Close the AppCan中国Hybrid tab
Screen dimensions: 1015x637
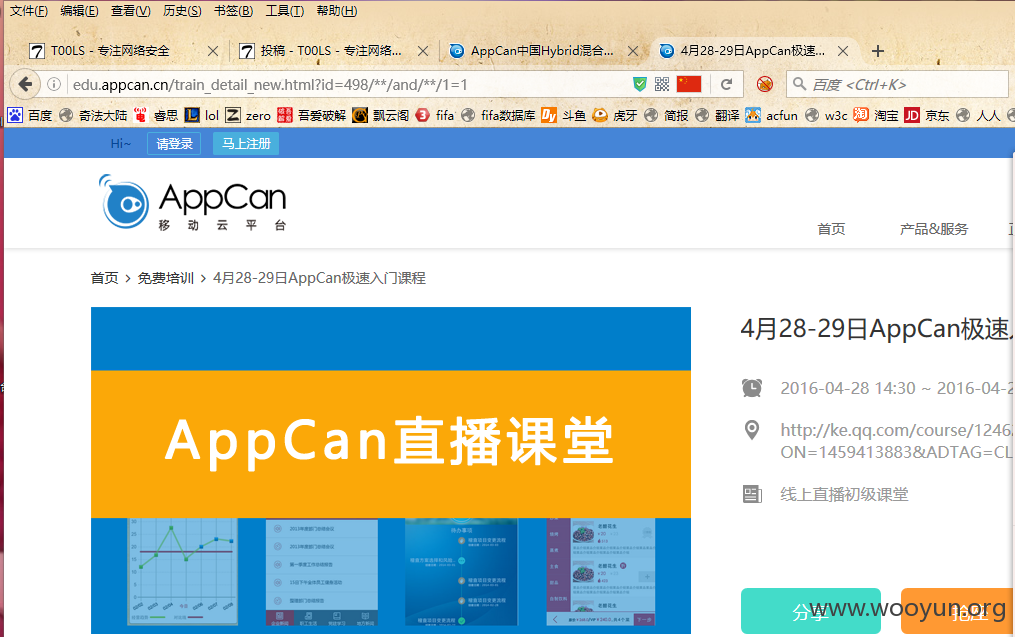[633, 51]
